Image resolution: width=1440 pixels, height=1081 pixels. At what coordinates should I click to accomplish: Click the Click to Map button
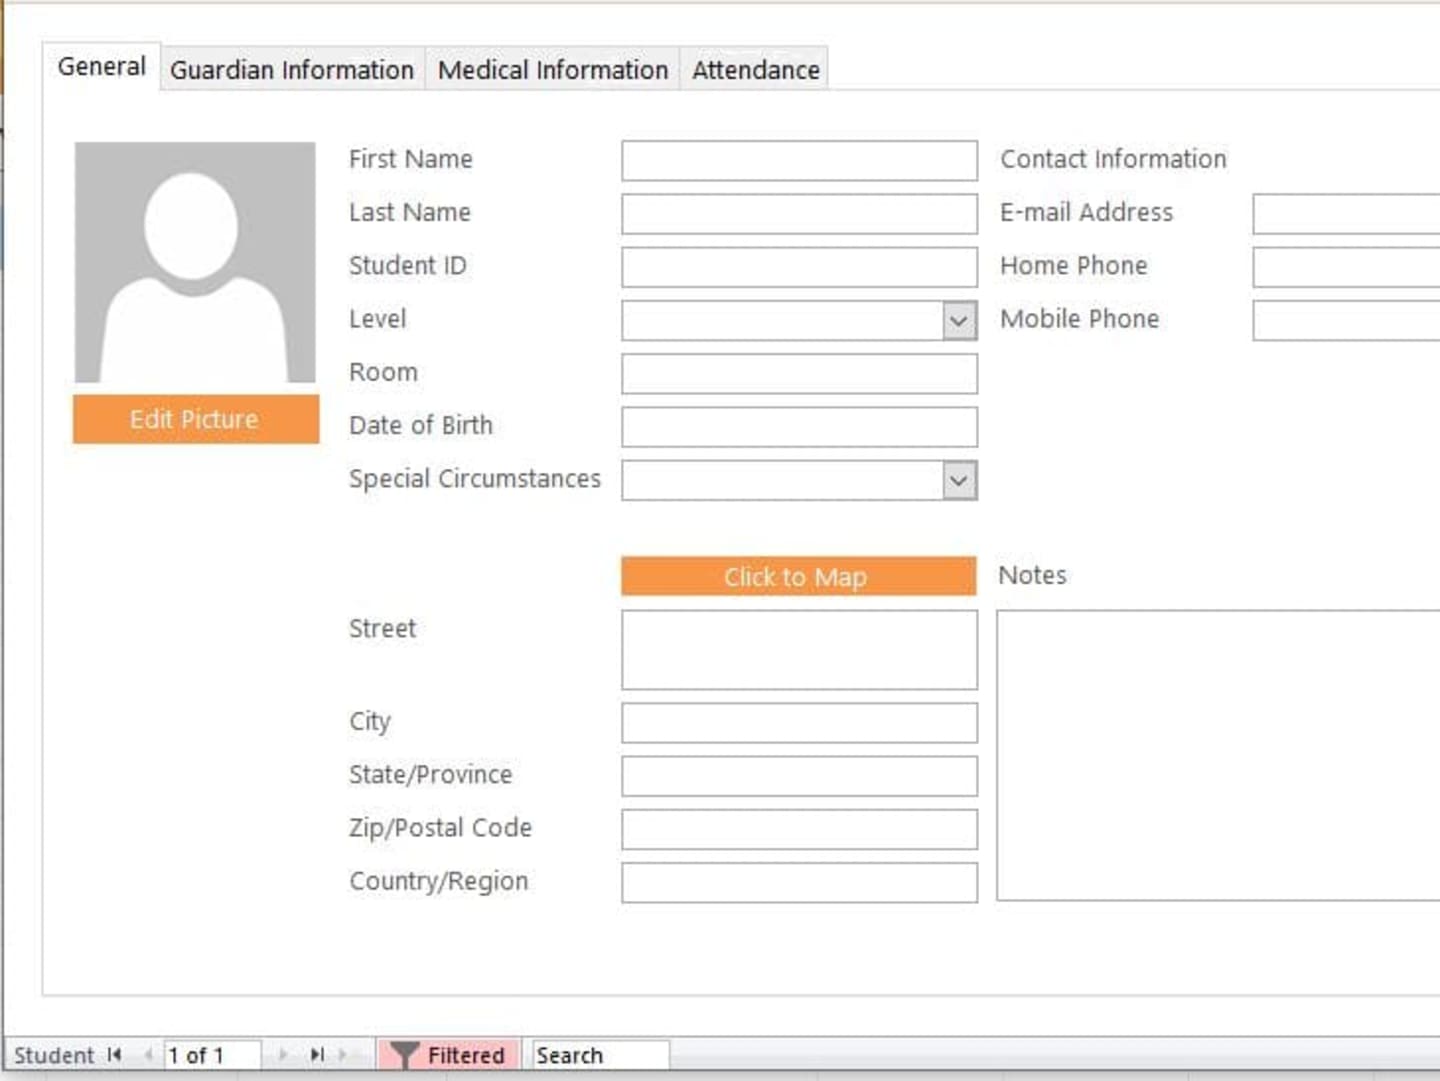click(798, 577)
